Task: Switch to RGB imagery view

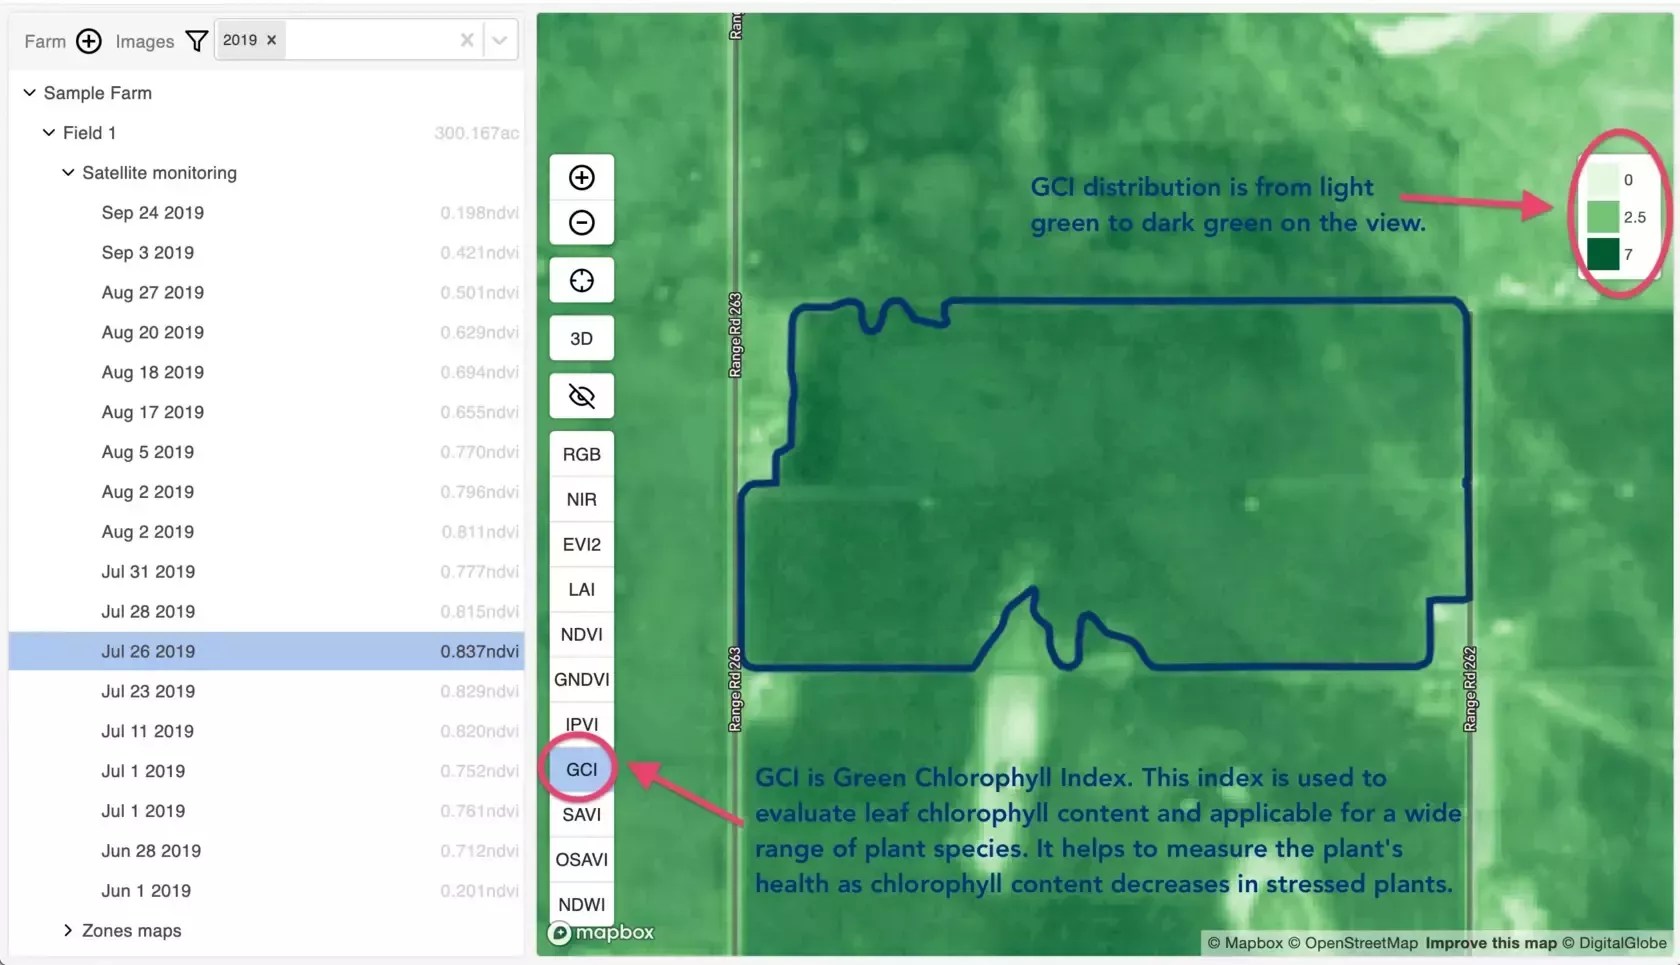Action: (x=581, y=453)
